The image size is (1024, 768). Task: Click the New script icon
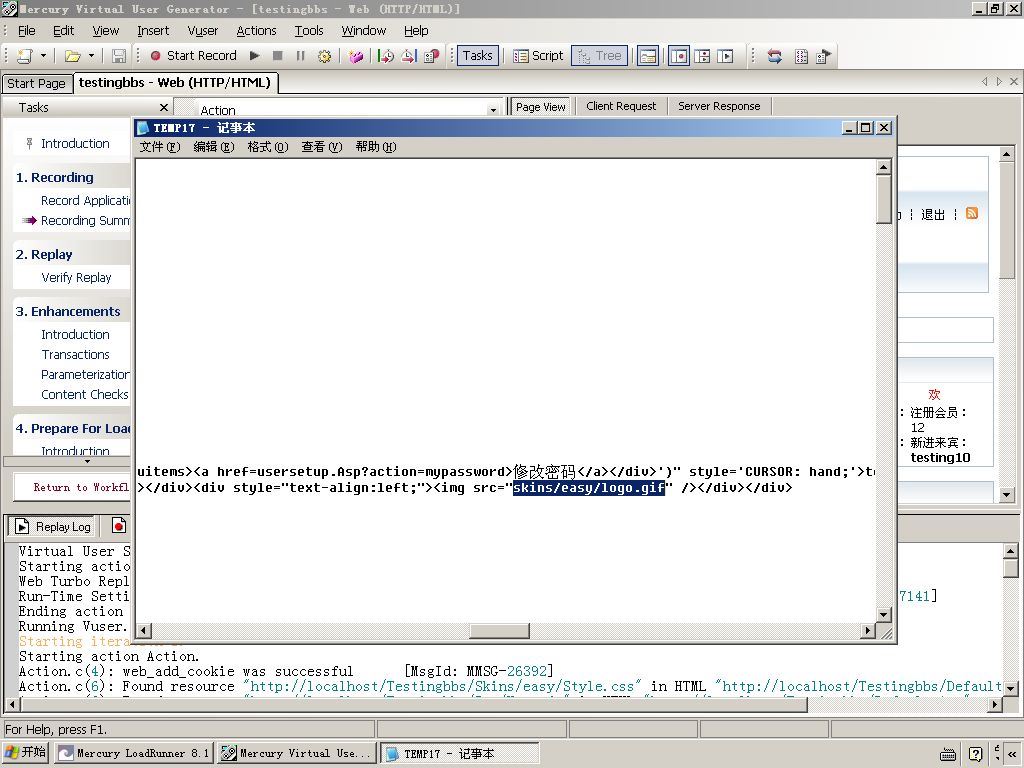tap(25, 56)
